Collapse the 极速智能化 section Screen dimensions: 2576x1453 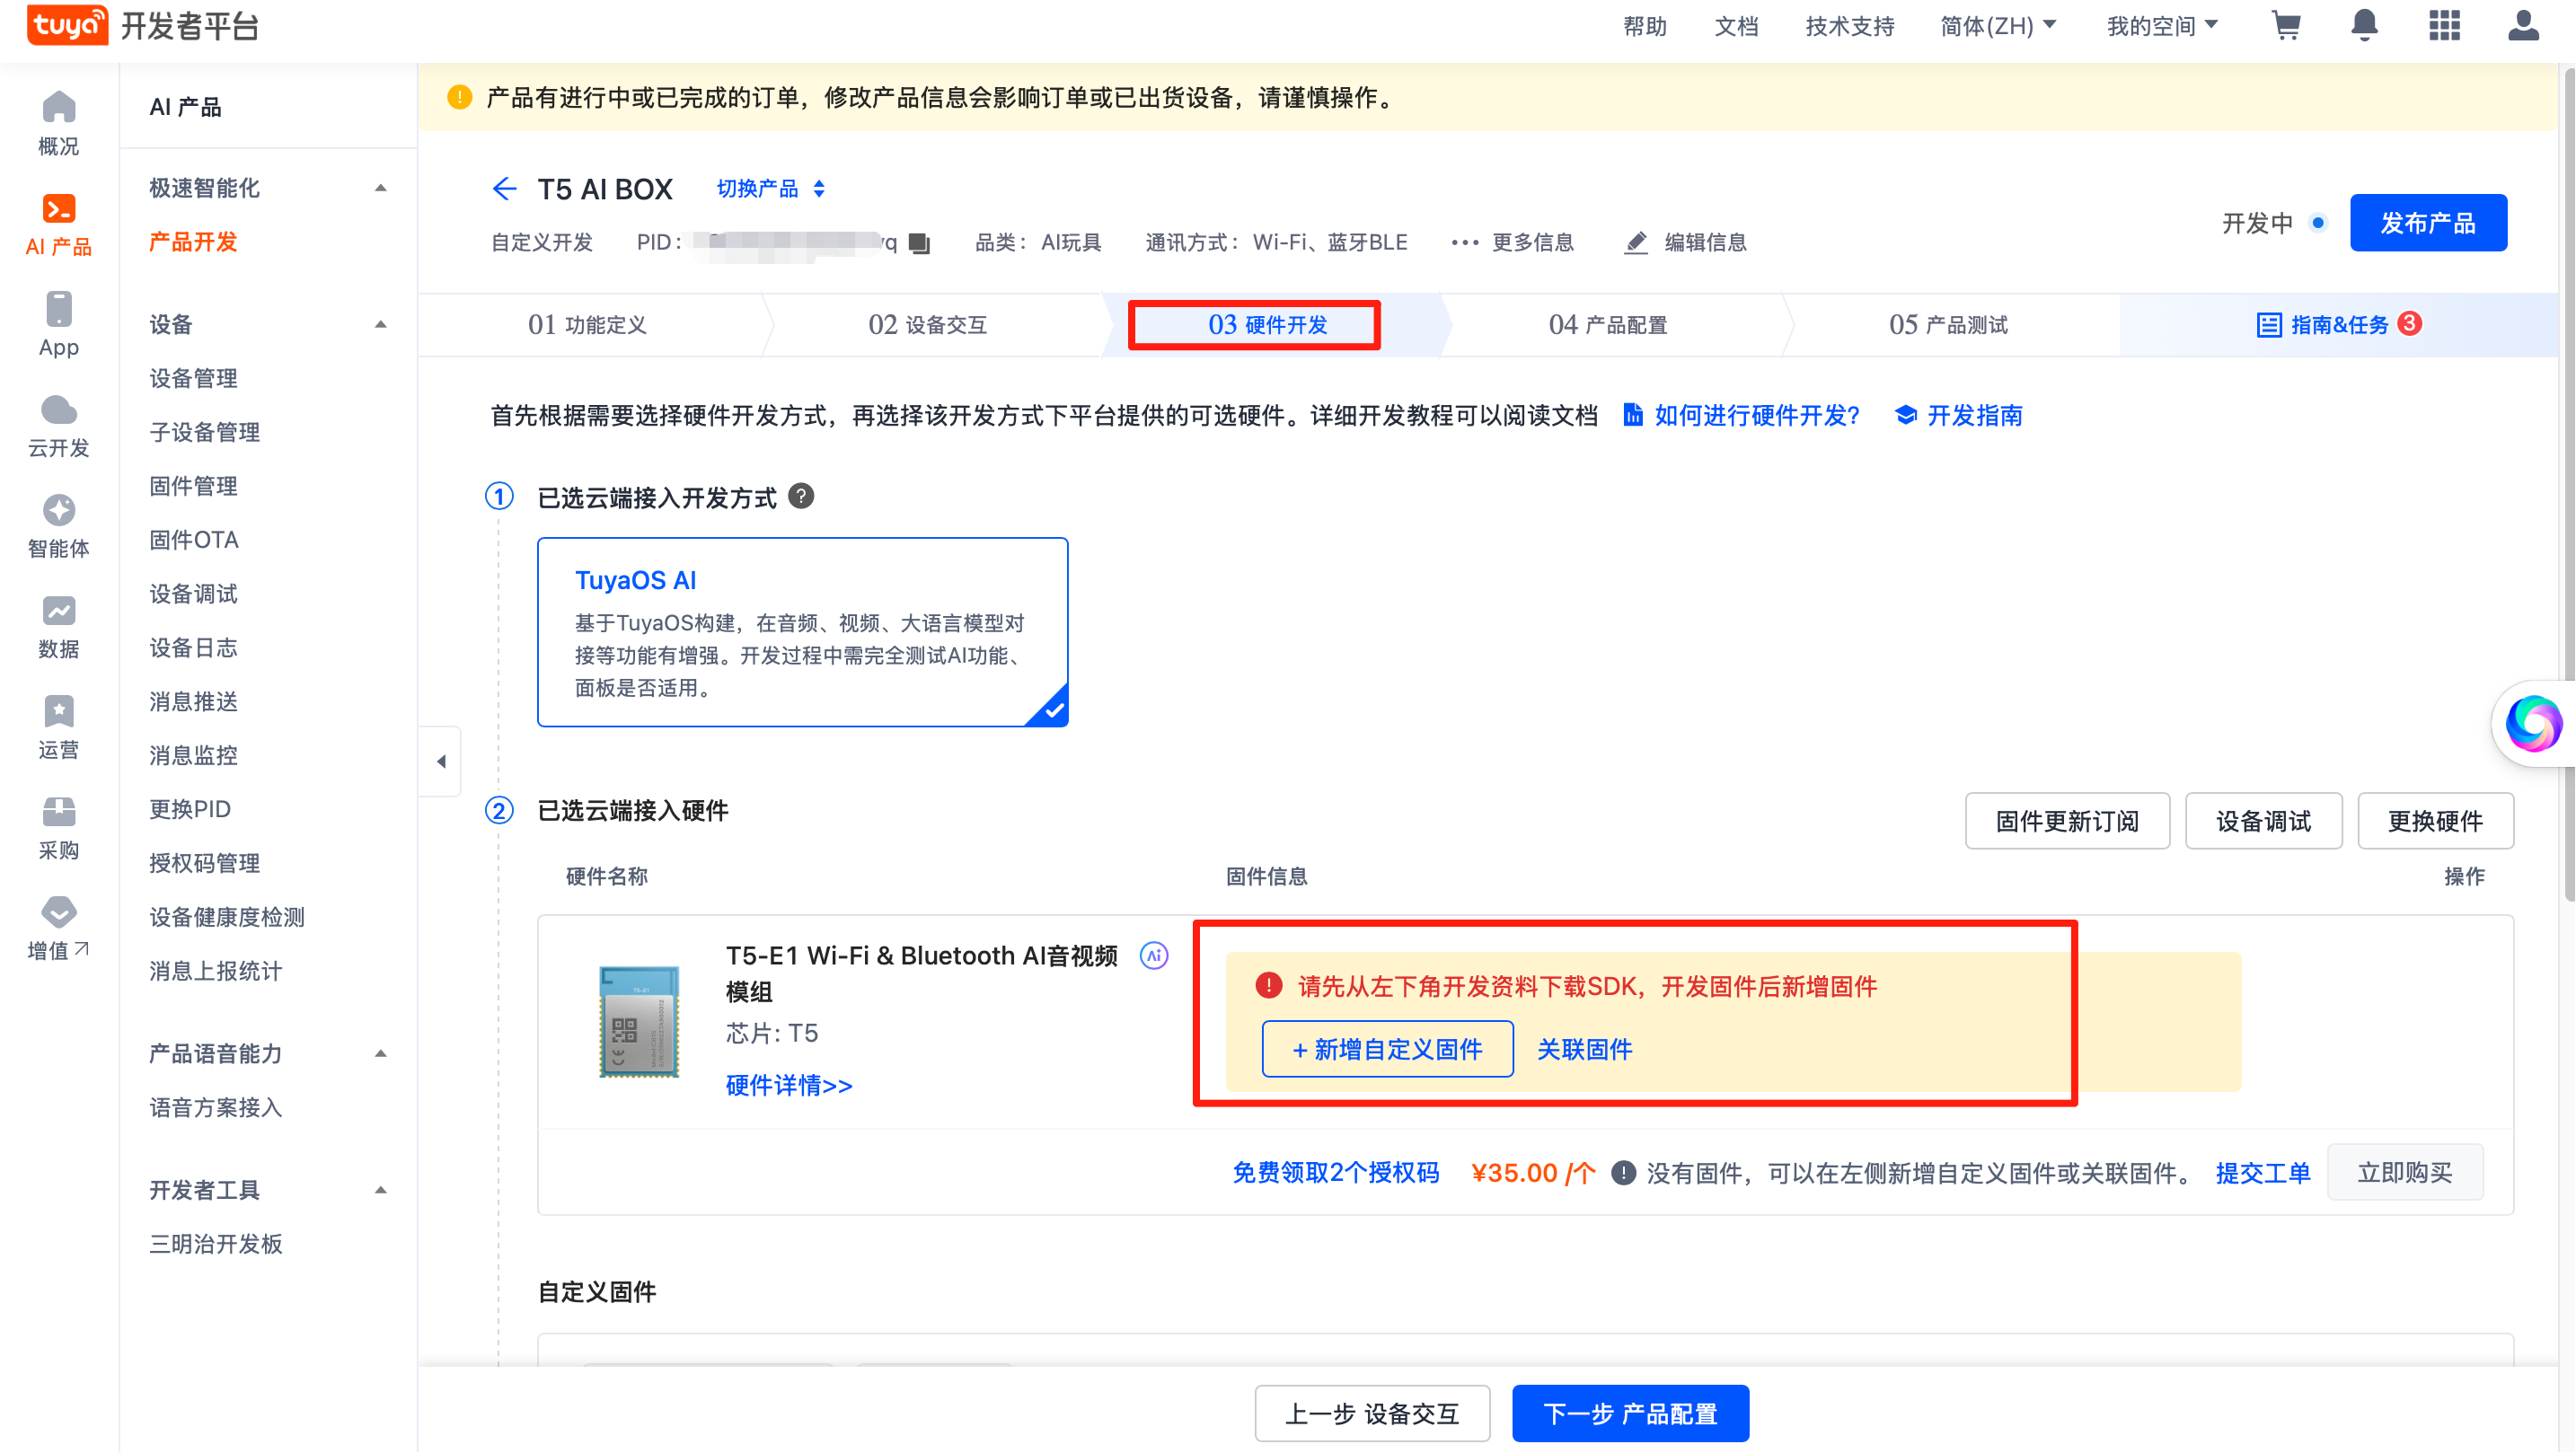point(380,188)
